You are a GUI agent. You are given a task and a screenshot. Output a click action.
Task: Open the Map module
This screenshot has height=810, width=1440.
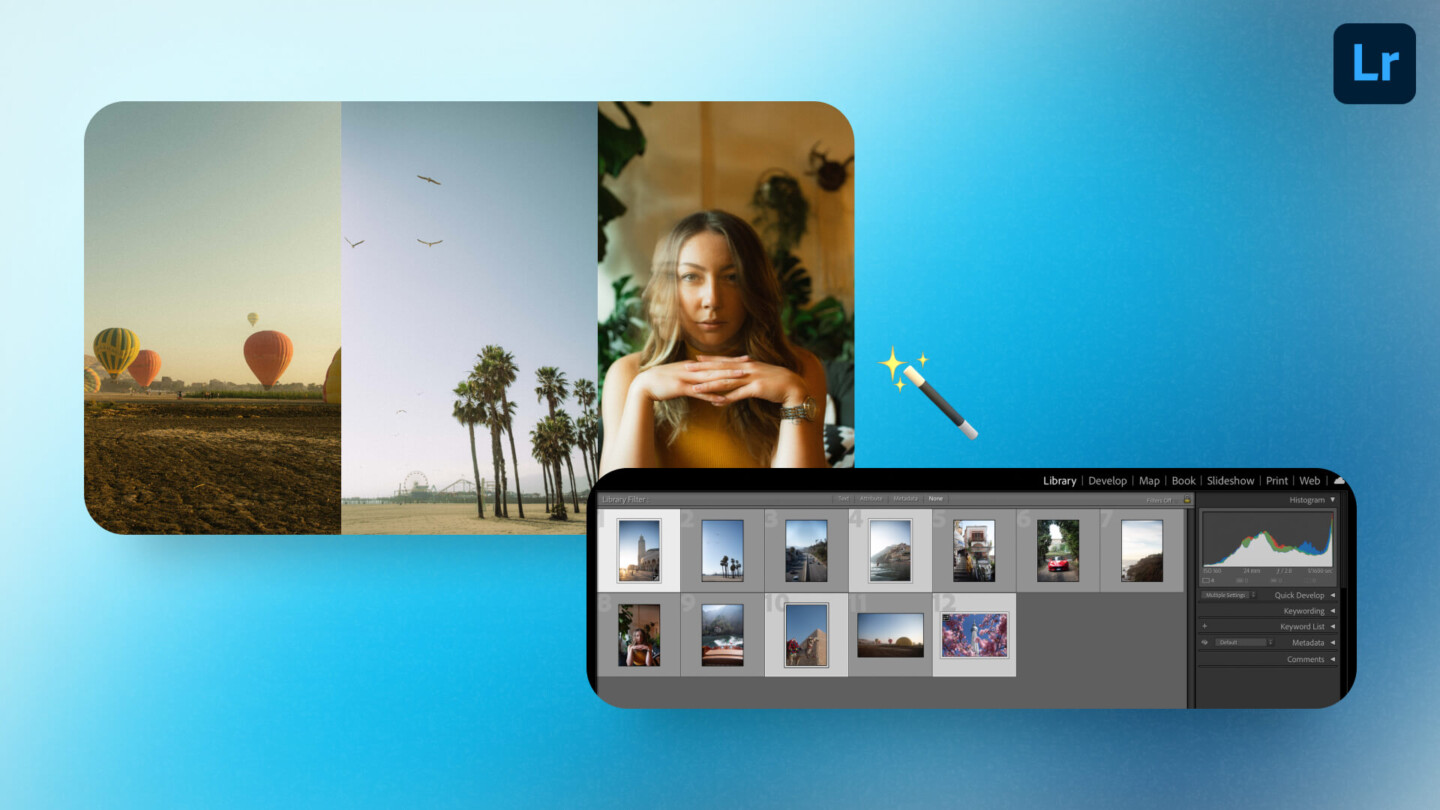[x=1149, y=481]
